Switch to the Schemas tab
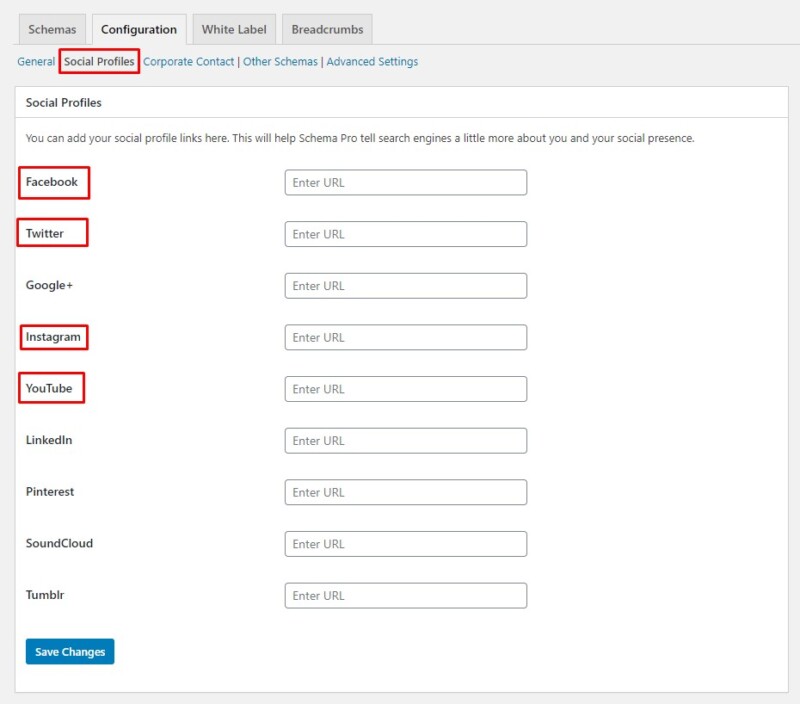Viewport: 800px width, 704px height. click(52, 30)
